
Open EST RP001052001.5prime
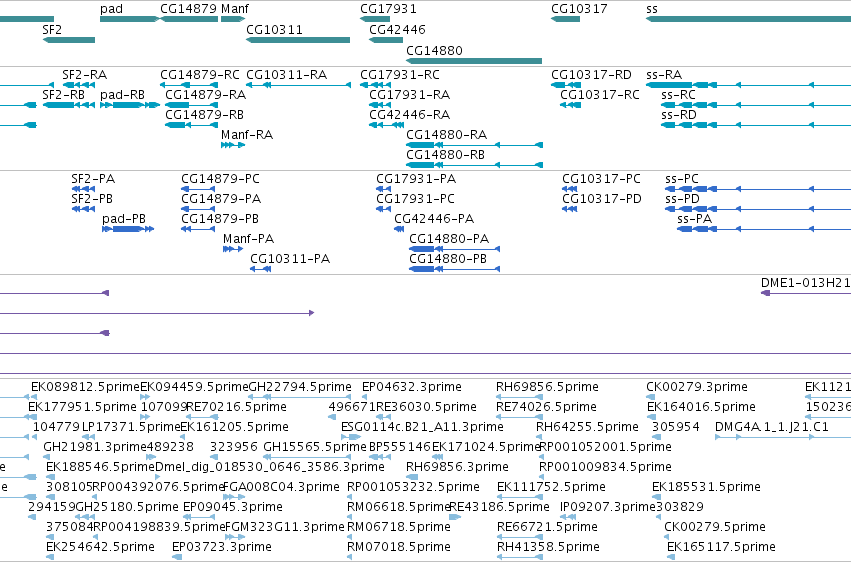coord(605,447)
